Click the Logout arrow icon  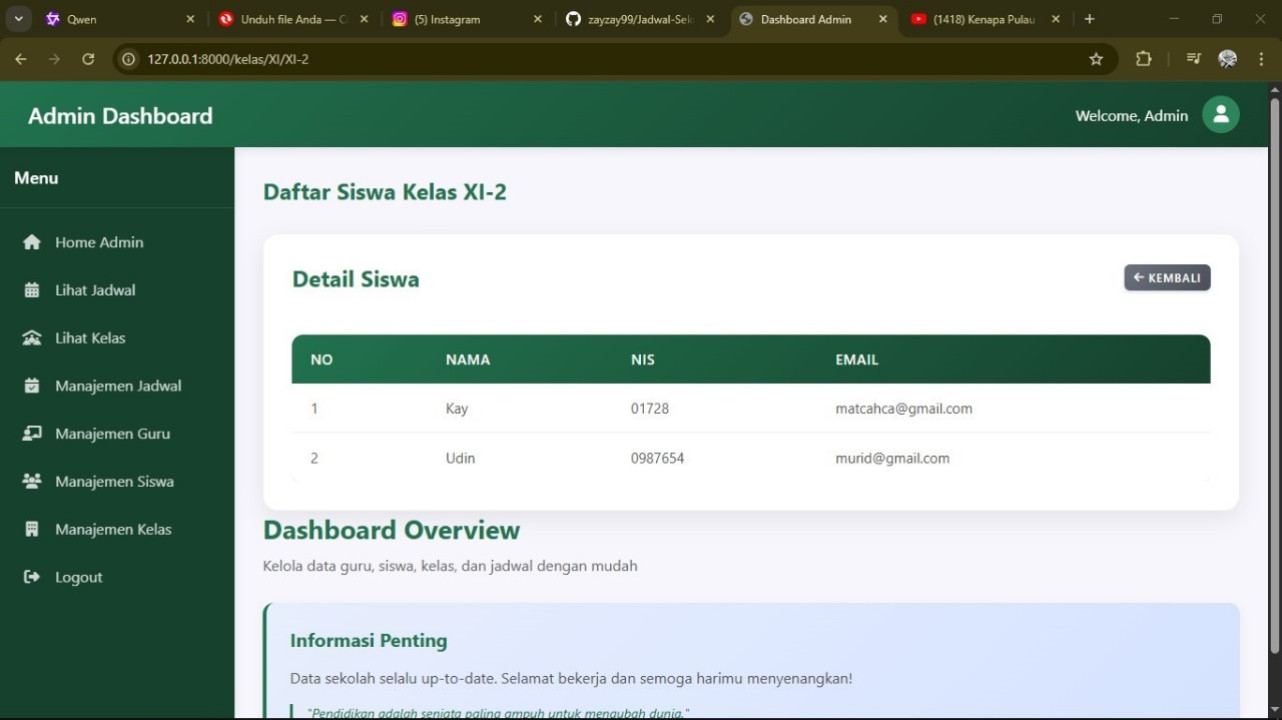32,577
